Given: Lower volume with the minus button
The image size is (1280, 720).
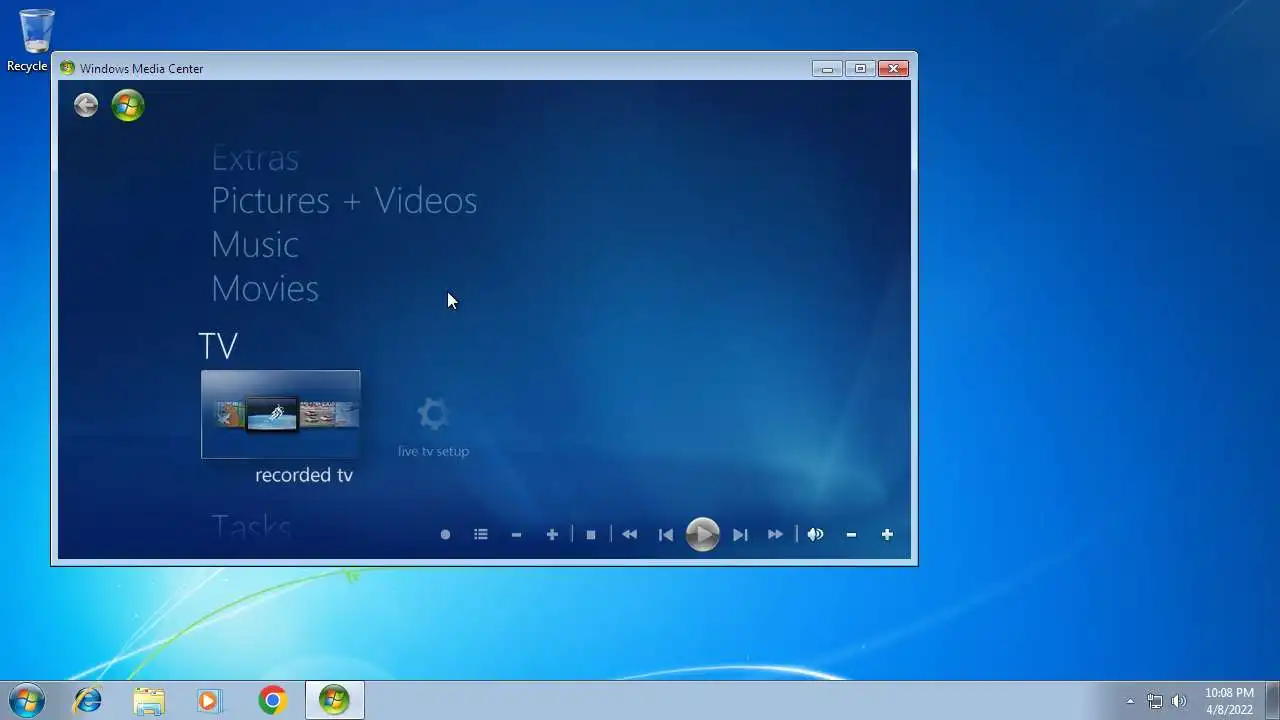Looking at the screenshot, I should [851, 535].
